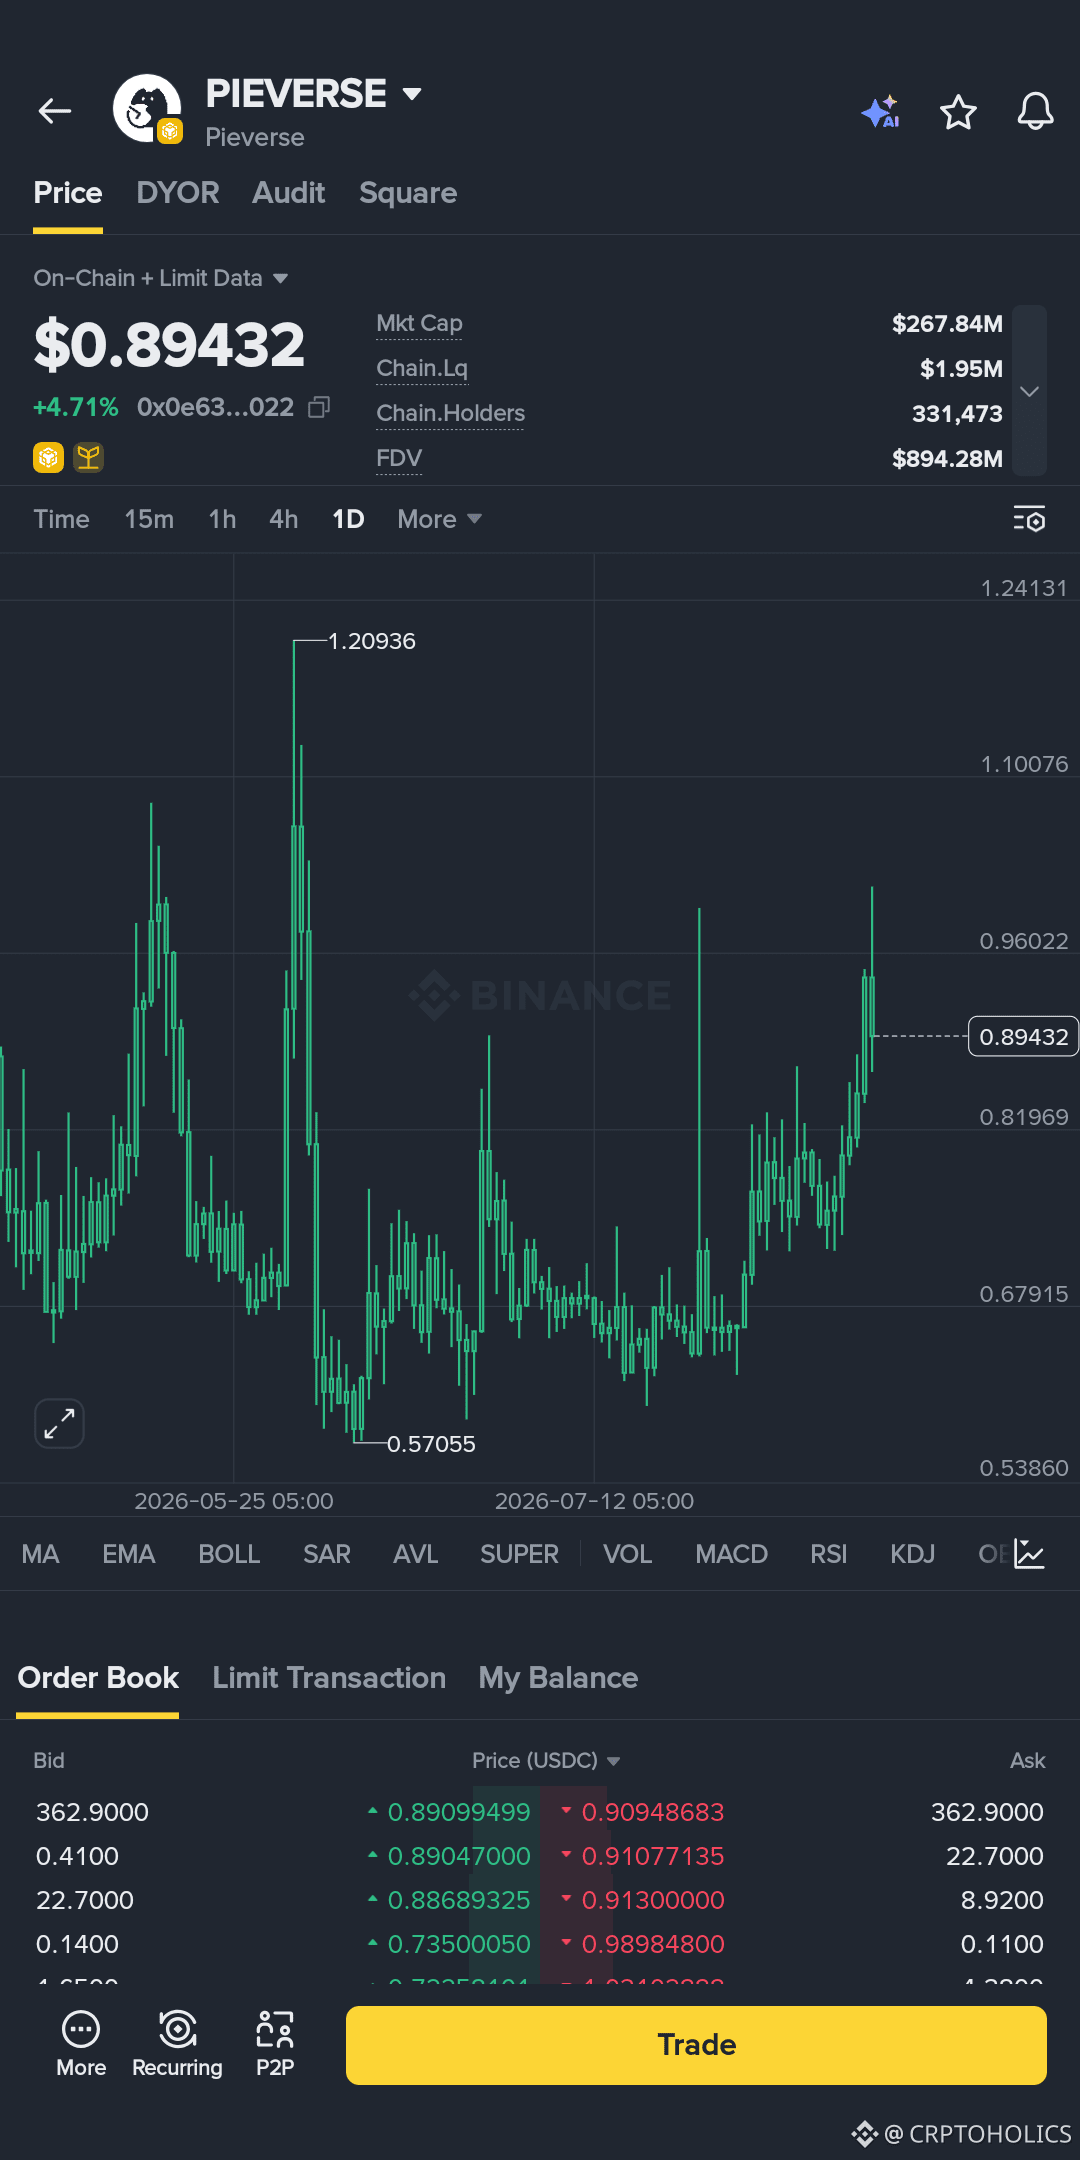Tap the Pieverse token logo

tap(147, 108)
